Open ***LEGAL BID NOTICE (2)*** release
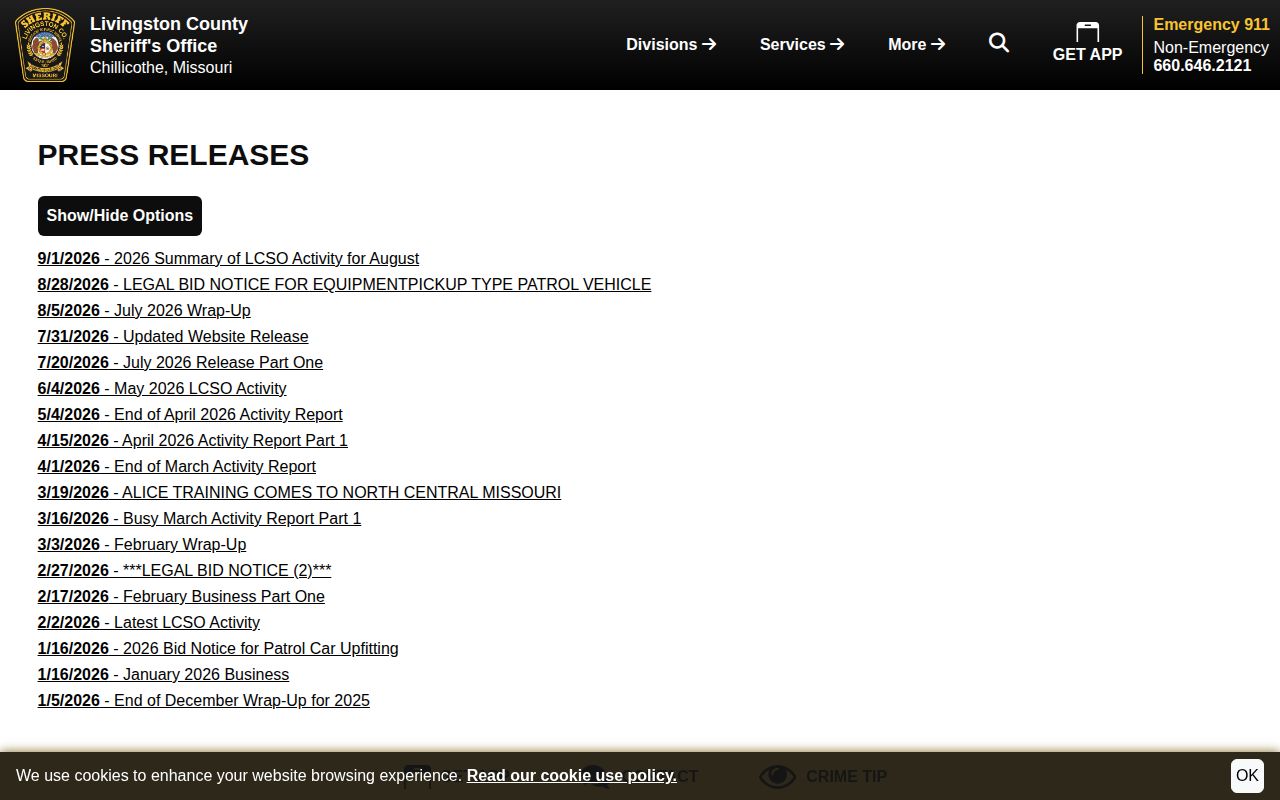Viewport: 1280px width, 800px height. (184, 570)
